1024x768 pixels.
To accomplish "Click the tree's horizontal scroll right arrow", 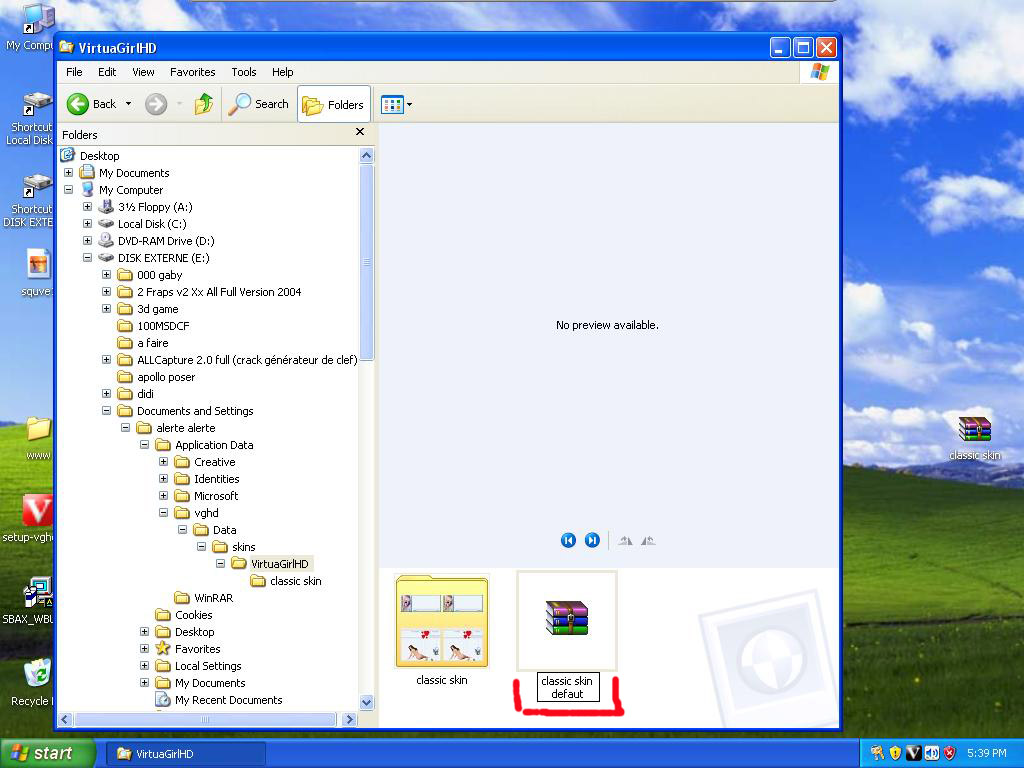I will pyautogui.click(x=349, y=719).
